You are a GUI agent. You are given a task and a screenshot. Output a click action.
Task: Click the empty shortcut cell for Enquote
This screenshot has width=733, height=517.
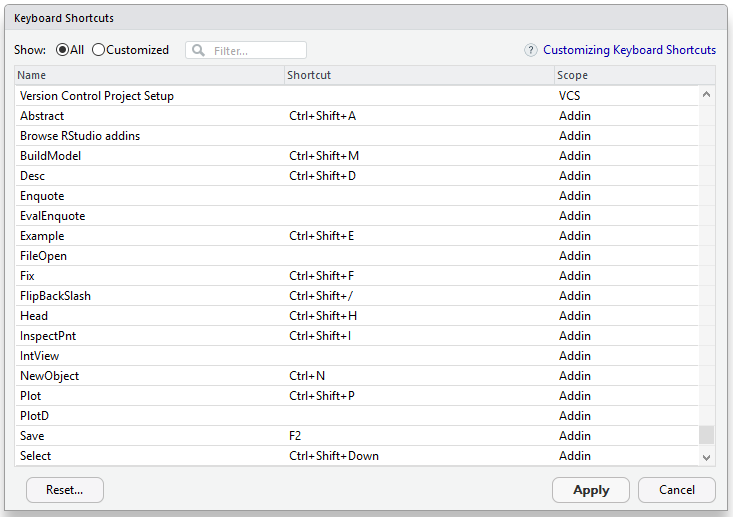(420, 196)
